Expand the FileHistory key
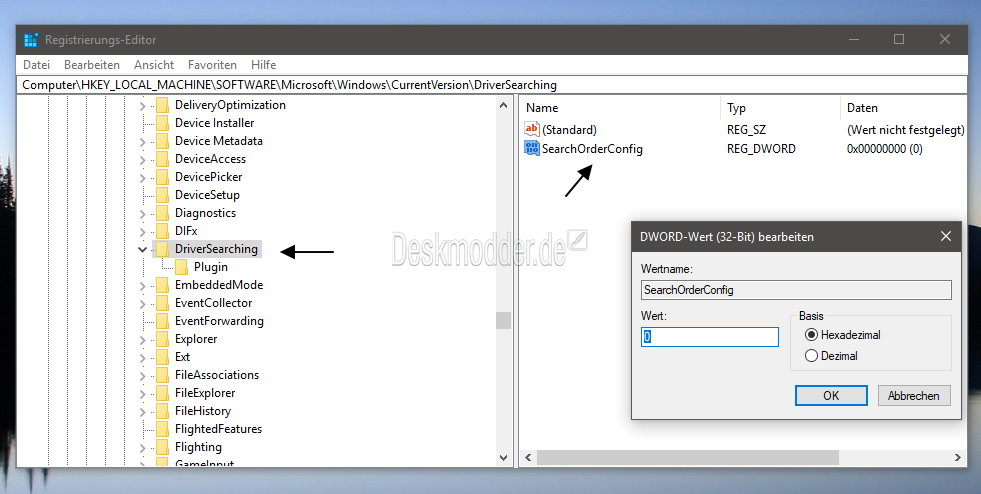The image size is (981, 494). (143, 412)
